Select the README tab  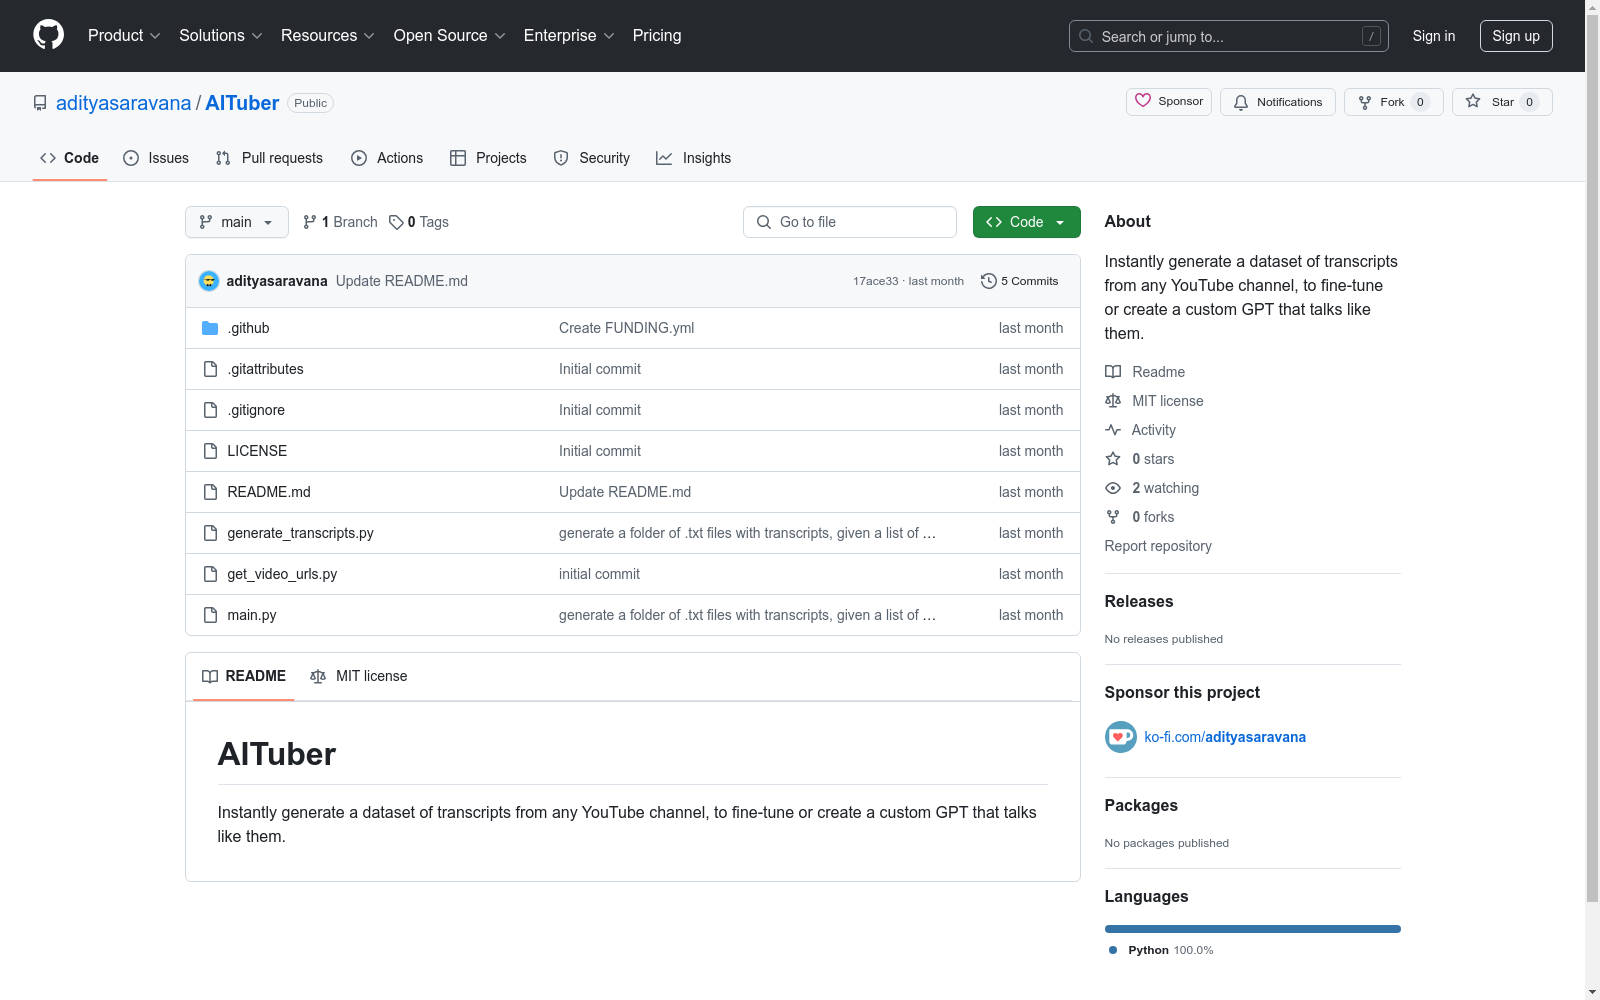[x=244, y=676]
